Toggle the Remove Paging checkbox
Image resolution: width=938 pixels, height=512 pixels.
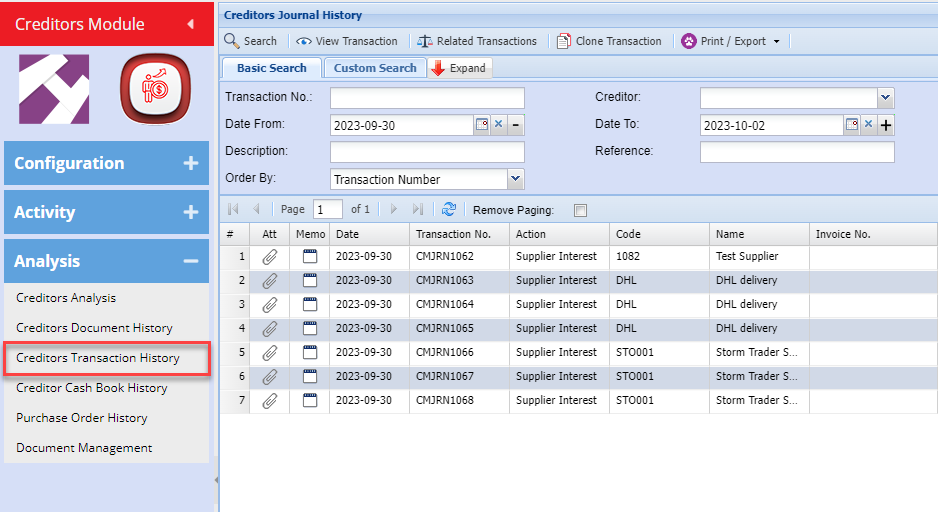coord(581,210)
